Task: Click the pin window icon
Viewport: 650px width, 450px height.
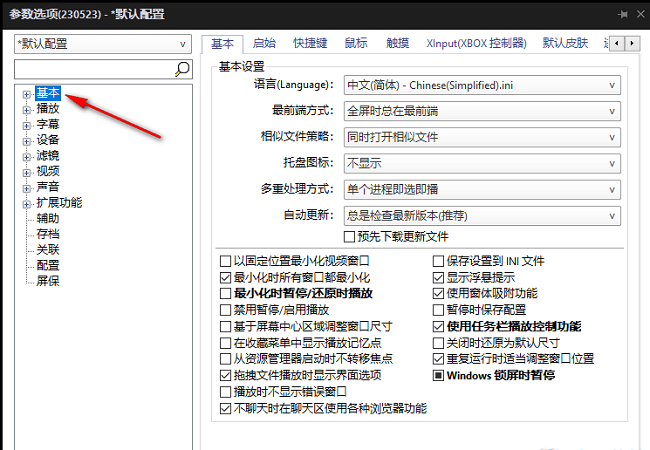Action: click(x=622, y=15)
